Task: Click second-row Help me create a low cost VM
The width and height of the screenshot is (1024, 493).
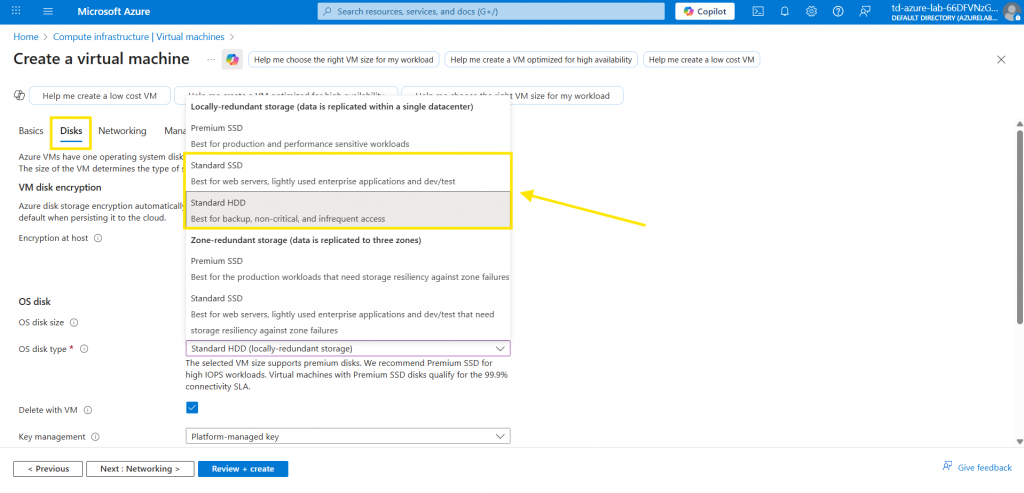Action: (99, 95)
